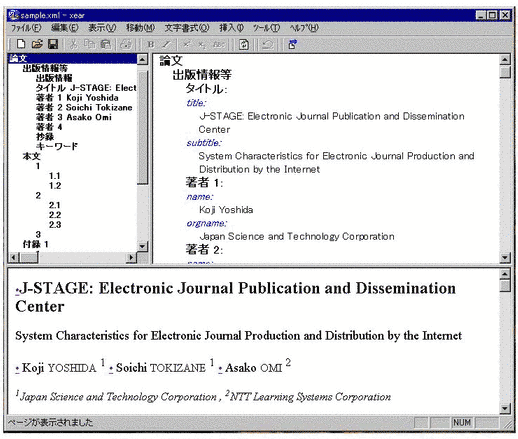Select the 抄録 tree node
Screen dimensions: 518x439
[45, 136]
